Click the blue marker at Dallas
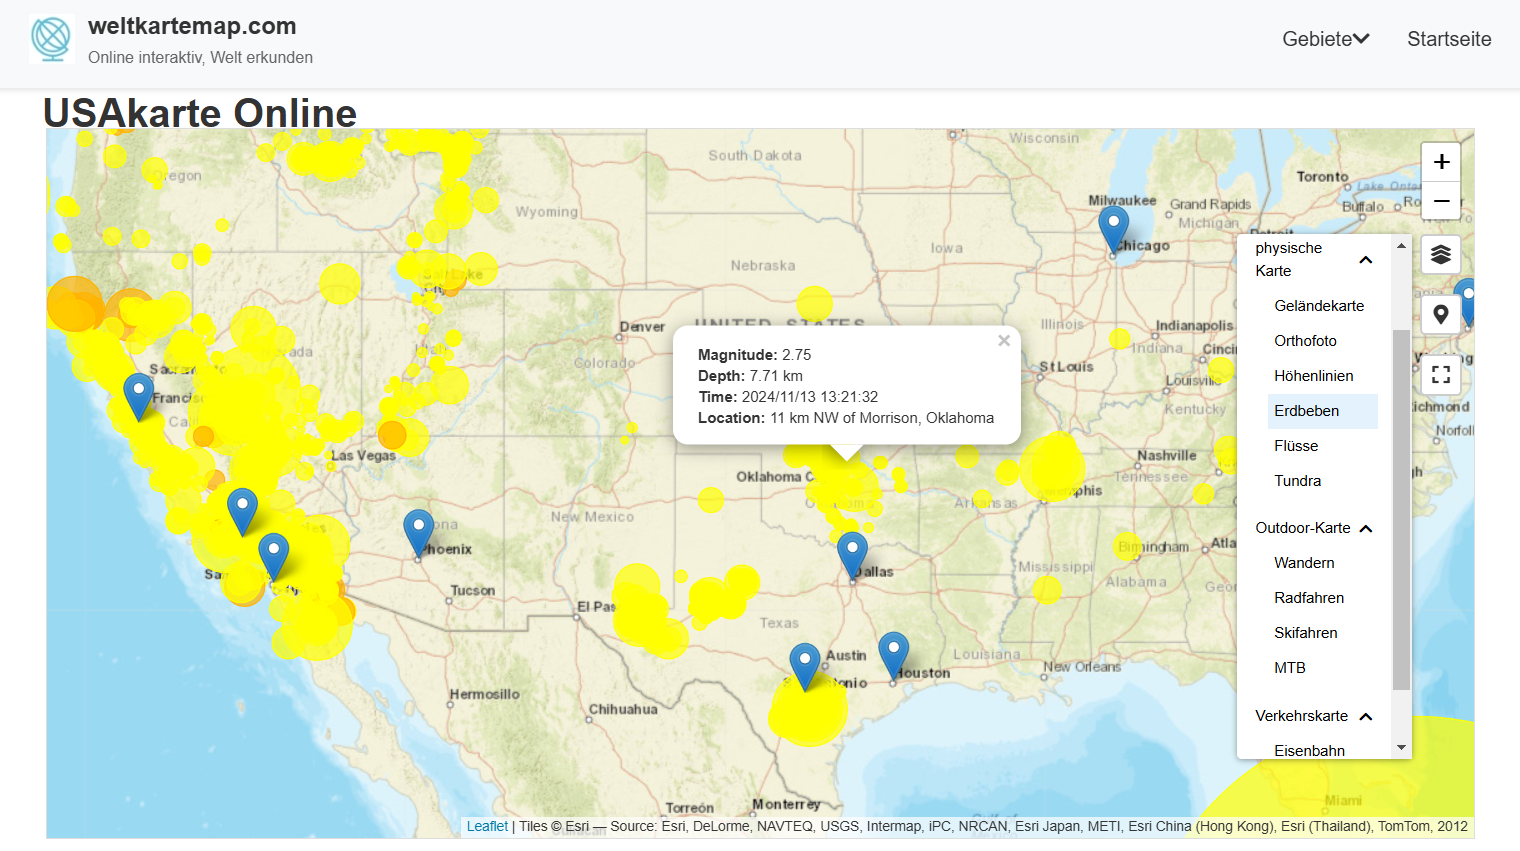This screenshot has height=851, width=1520. pos(852,555)
